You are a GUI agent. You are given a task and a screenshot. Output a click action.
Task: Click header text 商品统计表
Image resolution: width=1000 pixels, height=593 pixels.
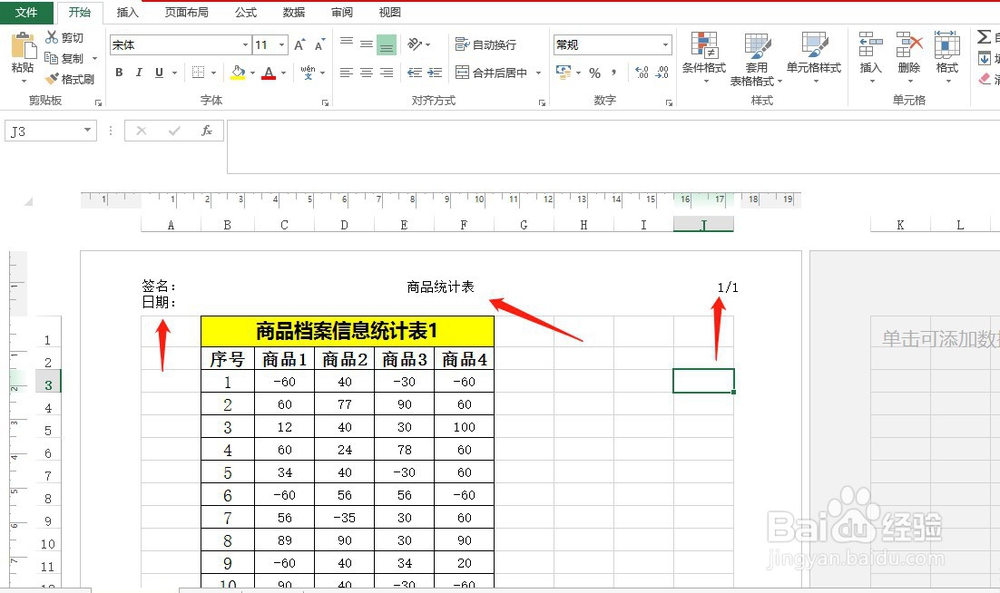(441, 287)
